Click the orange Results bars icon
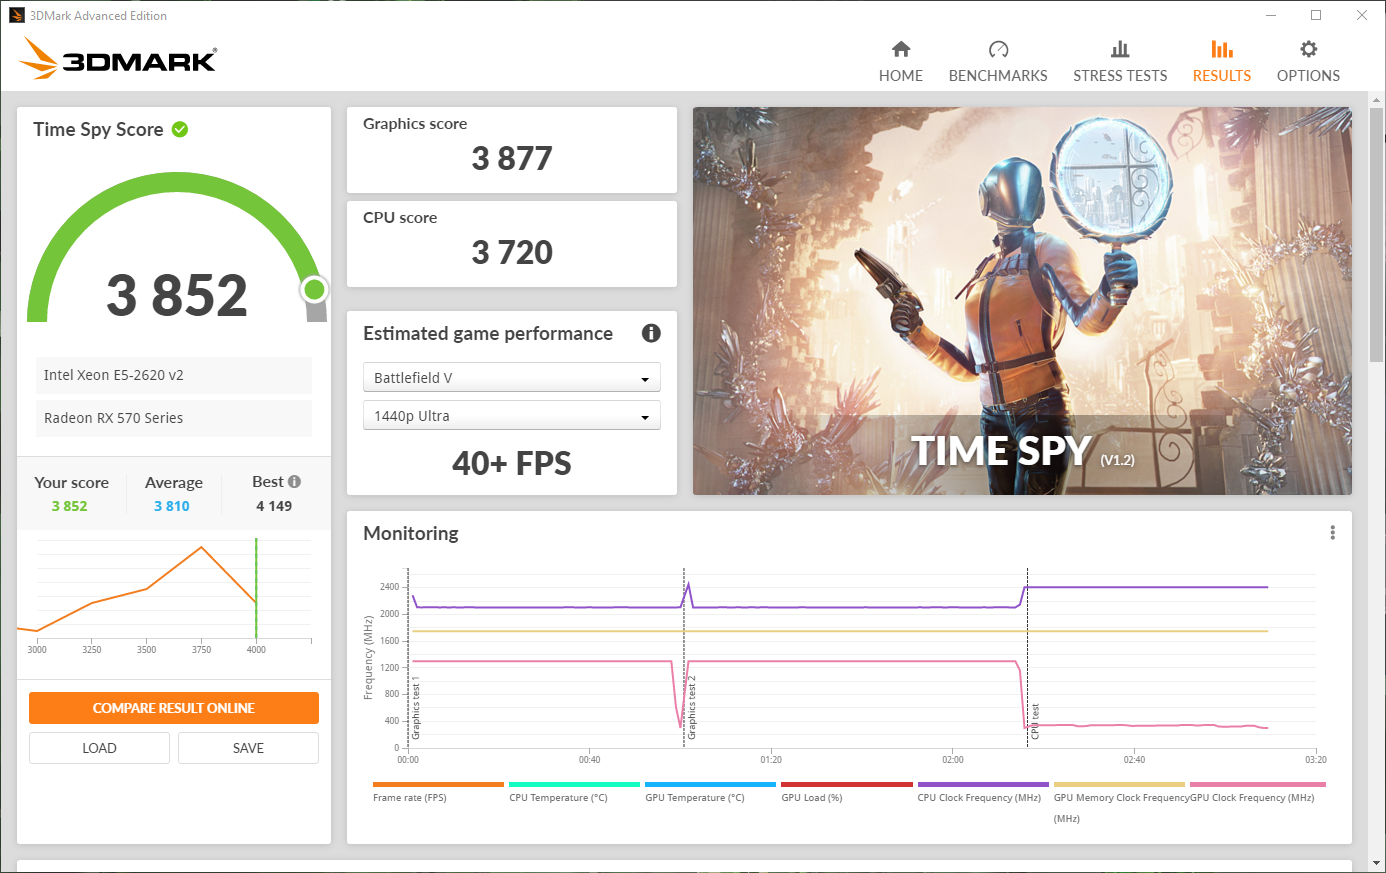This screenshot has height=873, width=1386. pyautogui.click(x=1221, y=47)
